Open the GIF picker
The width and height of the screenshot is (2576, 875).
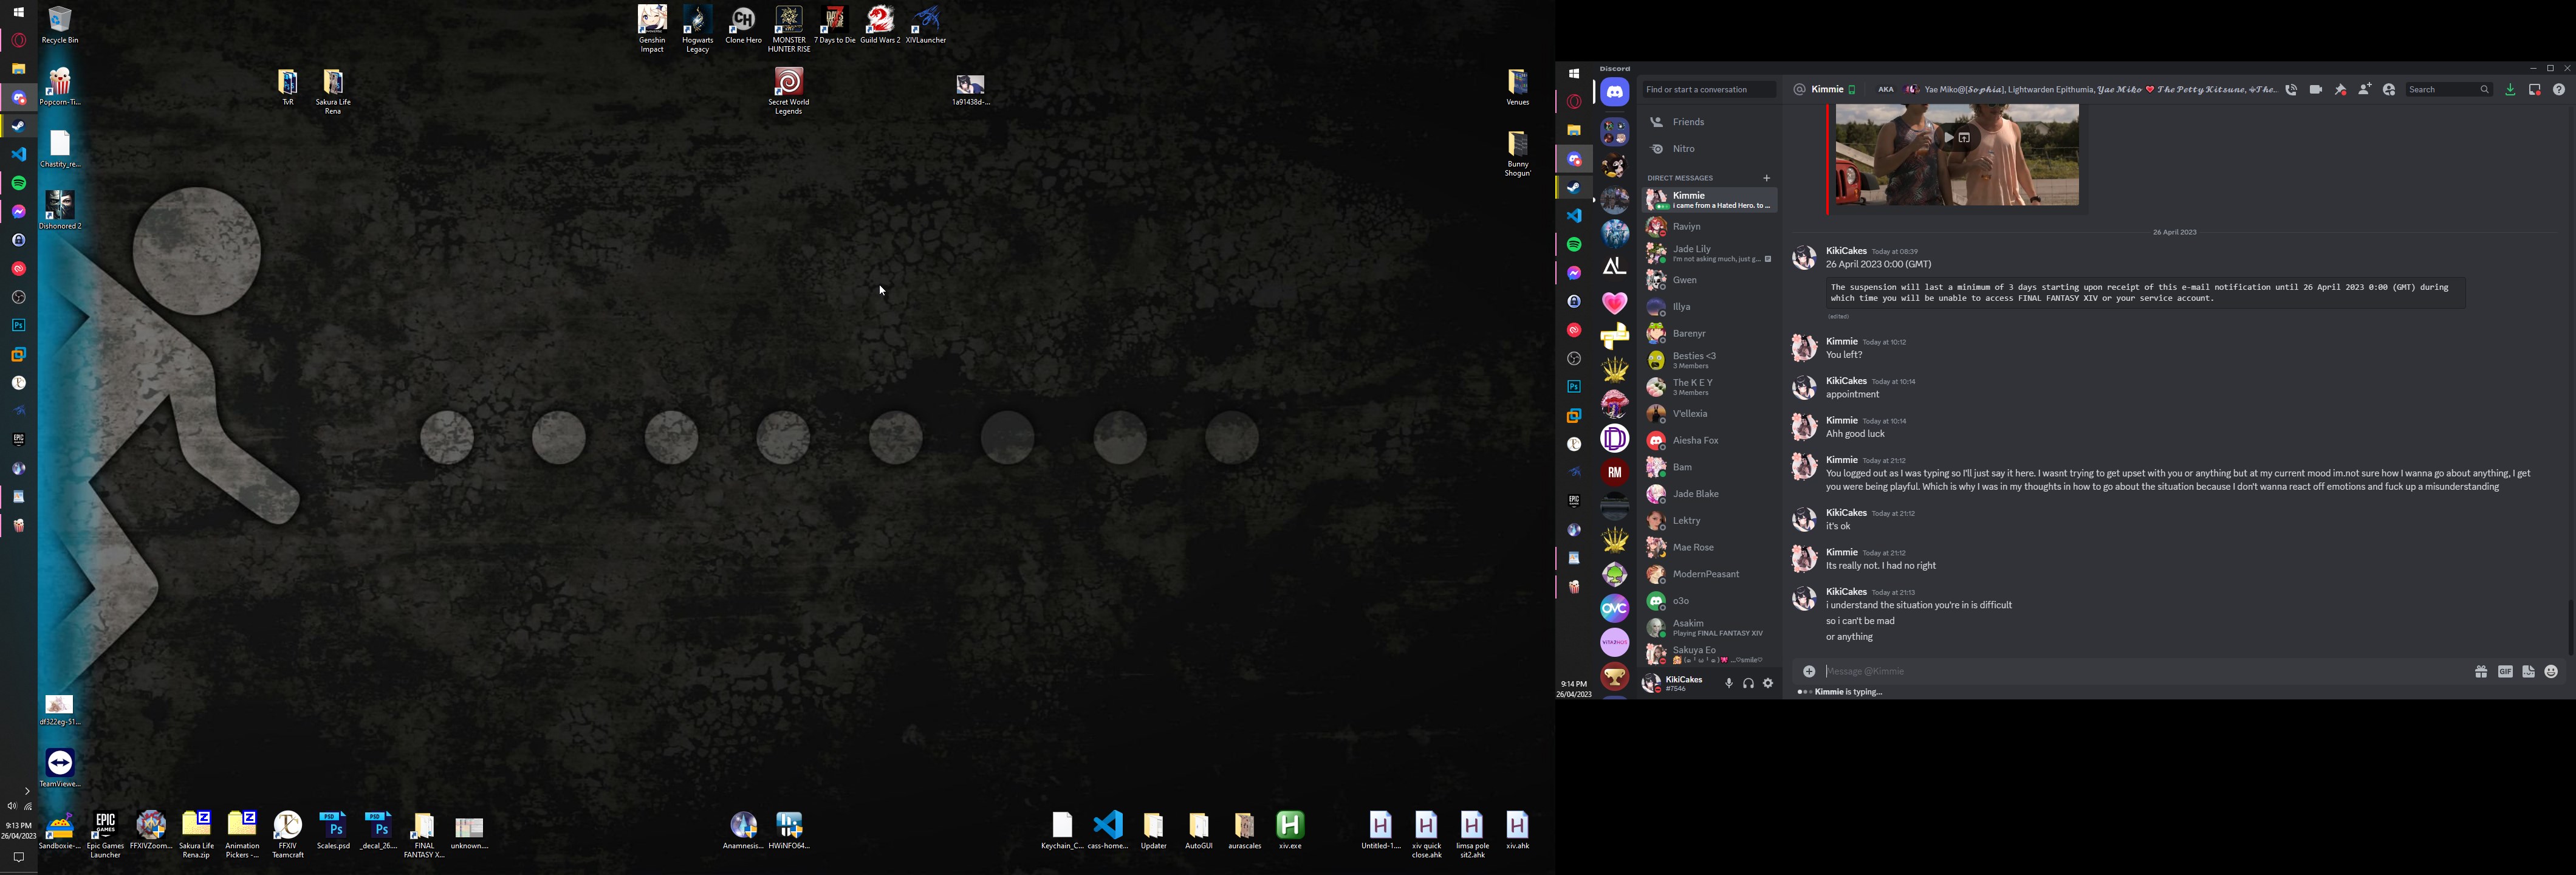(x=2505, y=672)
